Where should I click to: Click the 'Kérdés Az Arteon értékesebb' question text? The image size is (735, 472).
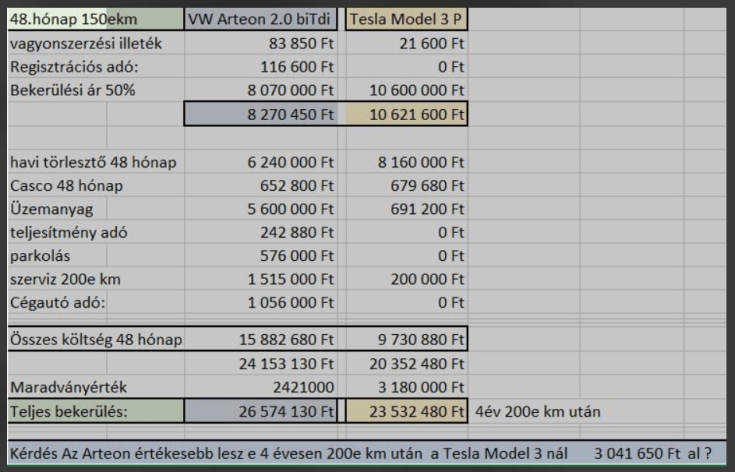coord(288,454)
